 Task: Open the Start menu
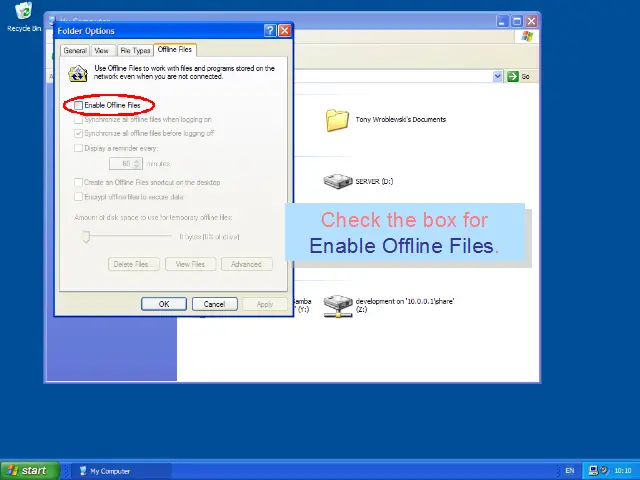point(27,470)
